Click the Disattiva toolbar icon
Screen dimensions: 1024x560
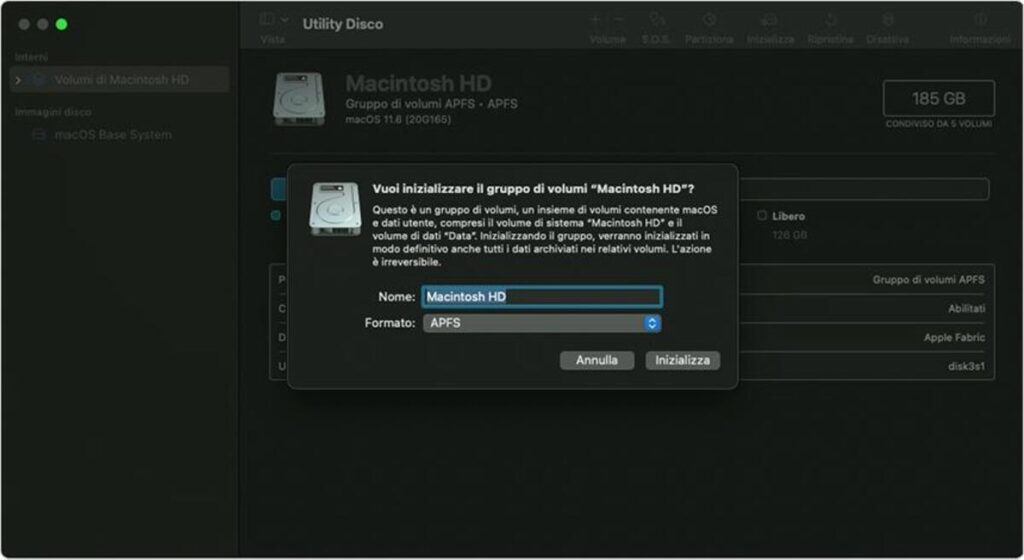tap(888, 20)
